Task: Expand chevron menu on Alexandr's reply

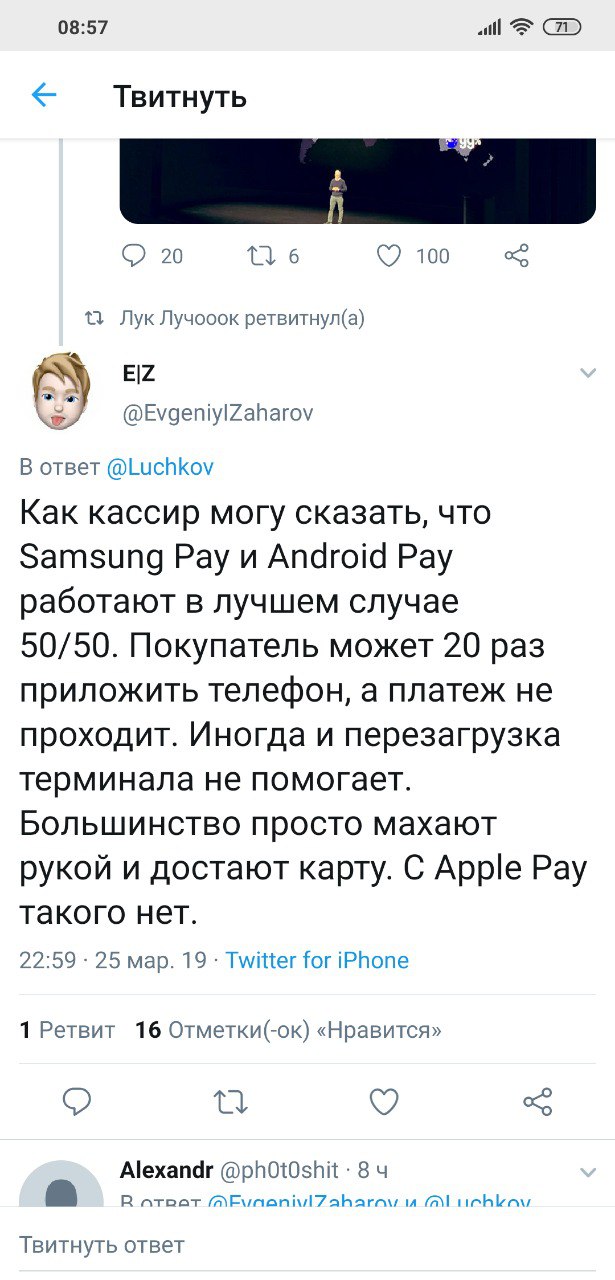Action: (588, 1171)
